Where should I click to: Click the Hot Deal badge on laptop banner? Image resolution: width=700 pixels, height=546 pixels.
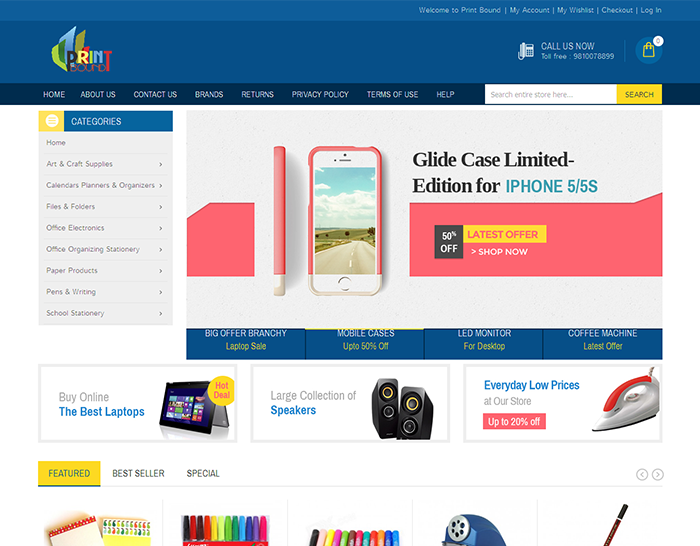point(221,390)
